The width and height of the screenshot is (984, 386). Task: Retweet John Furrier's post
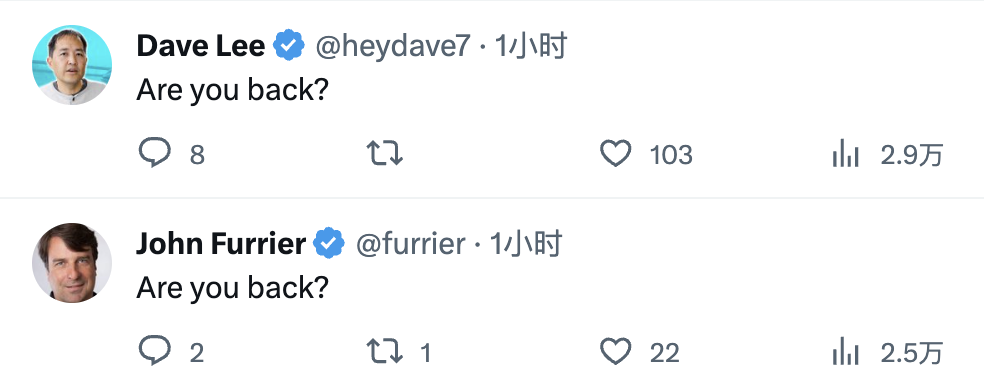click(384, 351)
